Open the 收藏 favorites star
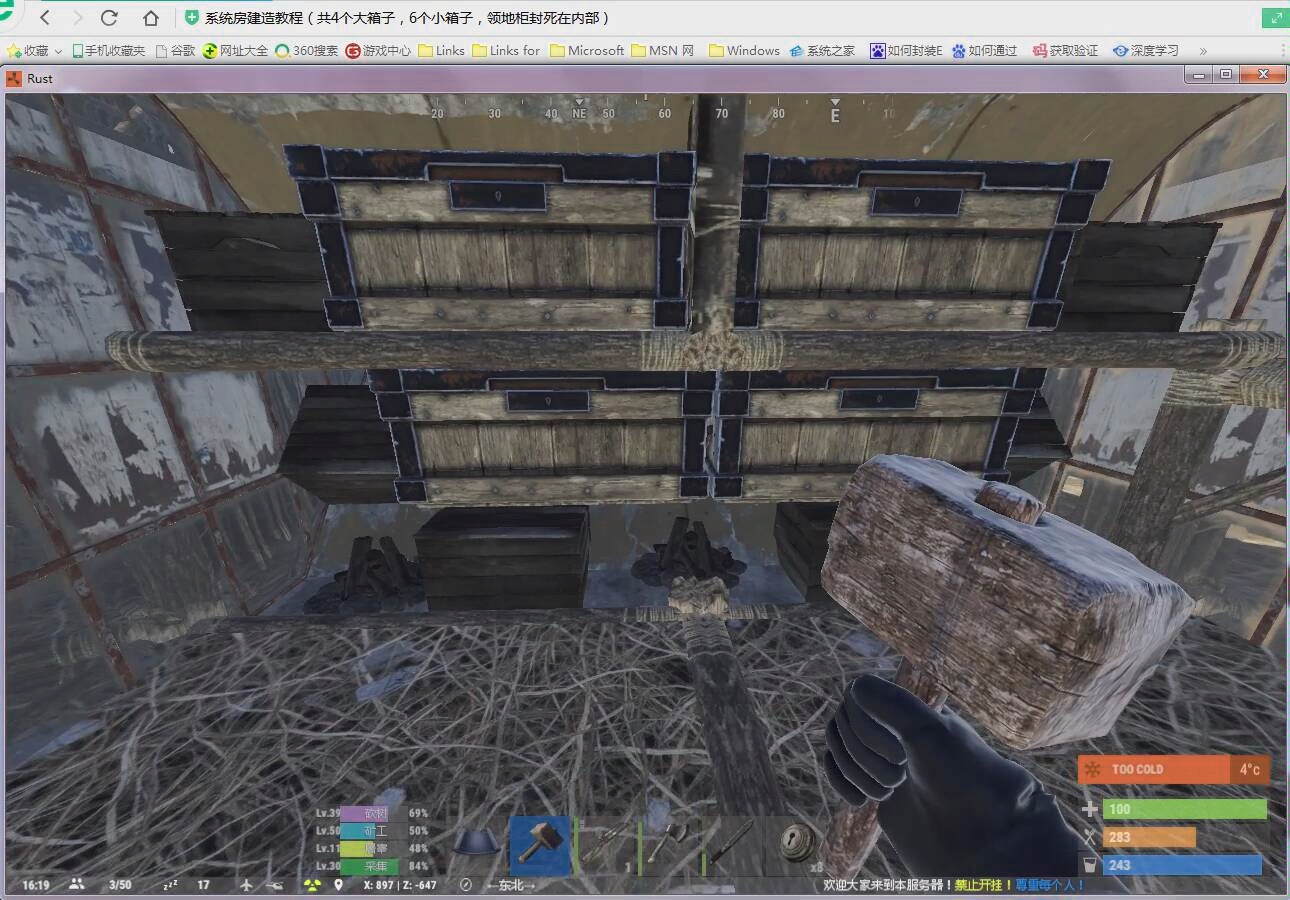The width and height of the screenshot is (1290, 900). click(x=14, y=50)
